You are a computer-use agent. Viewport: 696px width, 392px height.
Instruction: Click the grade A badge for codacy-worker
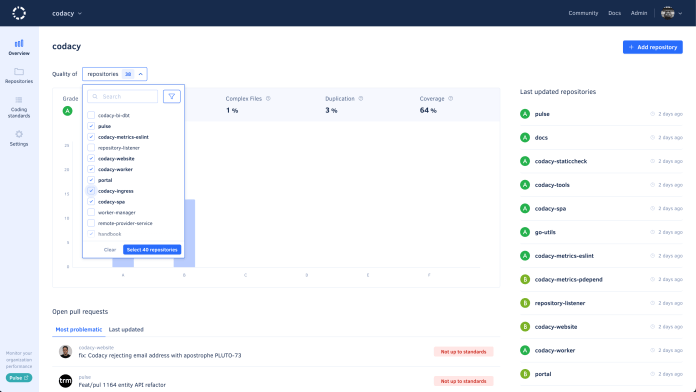pos(525,350)
